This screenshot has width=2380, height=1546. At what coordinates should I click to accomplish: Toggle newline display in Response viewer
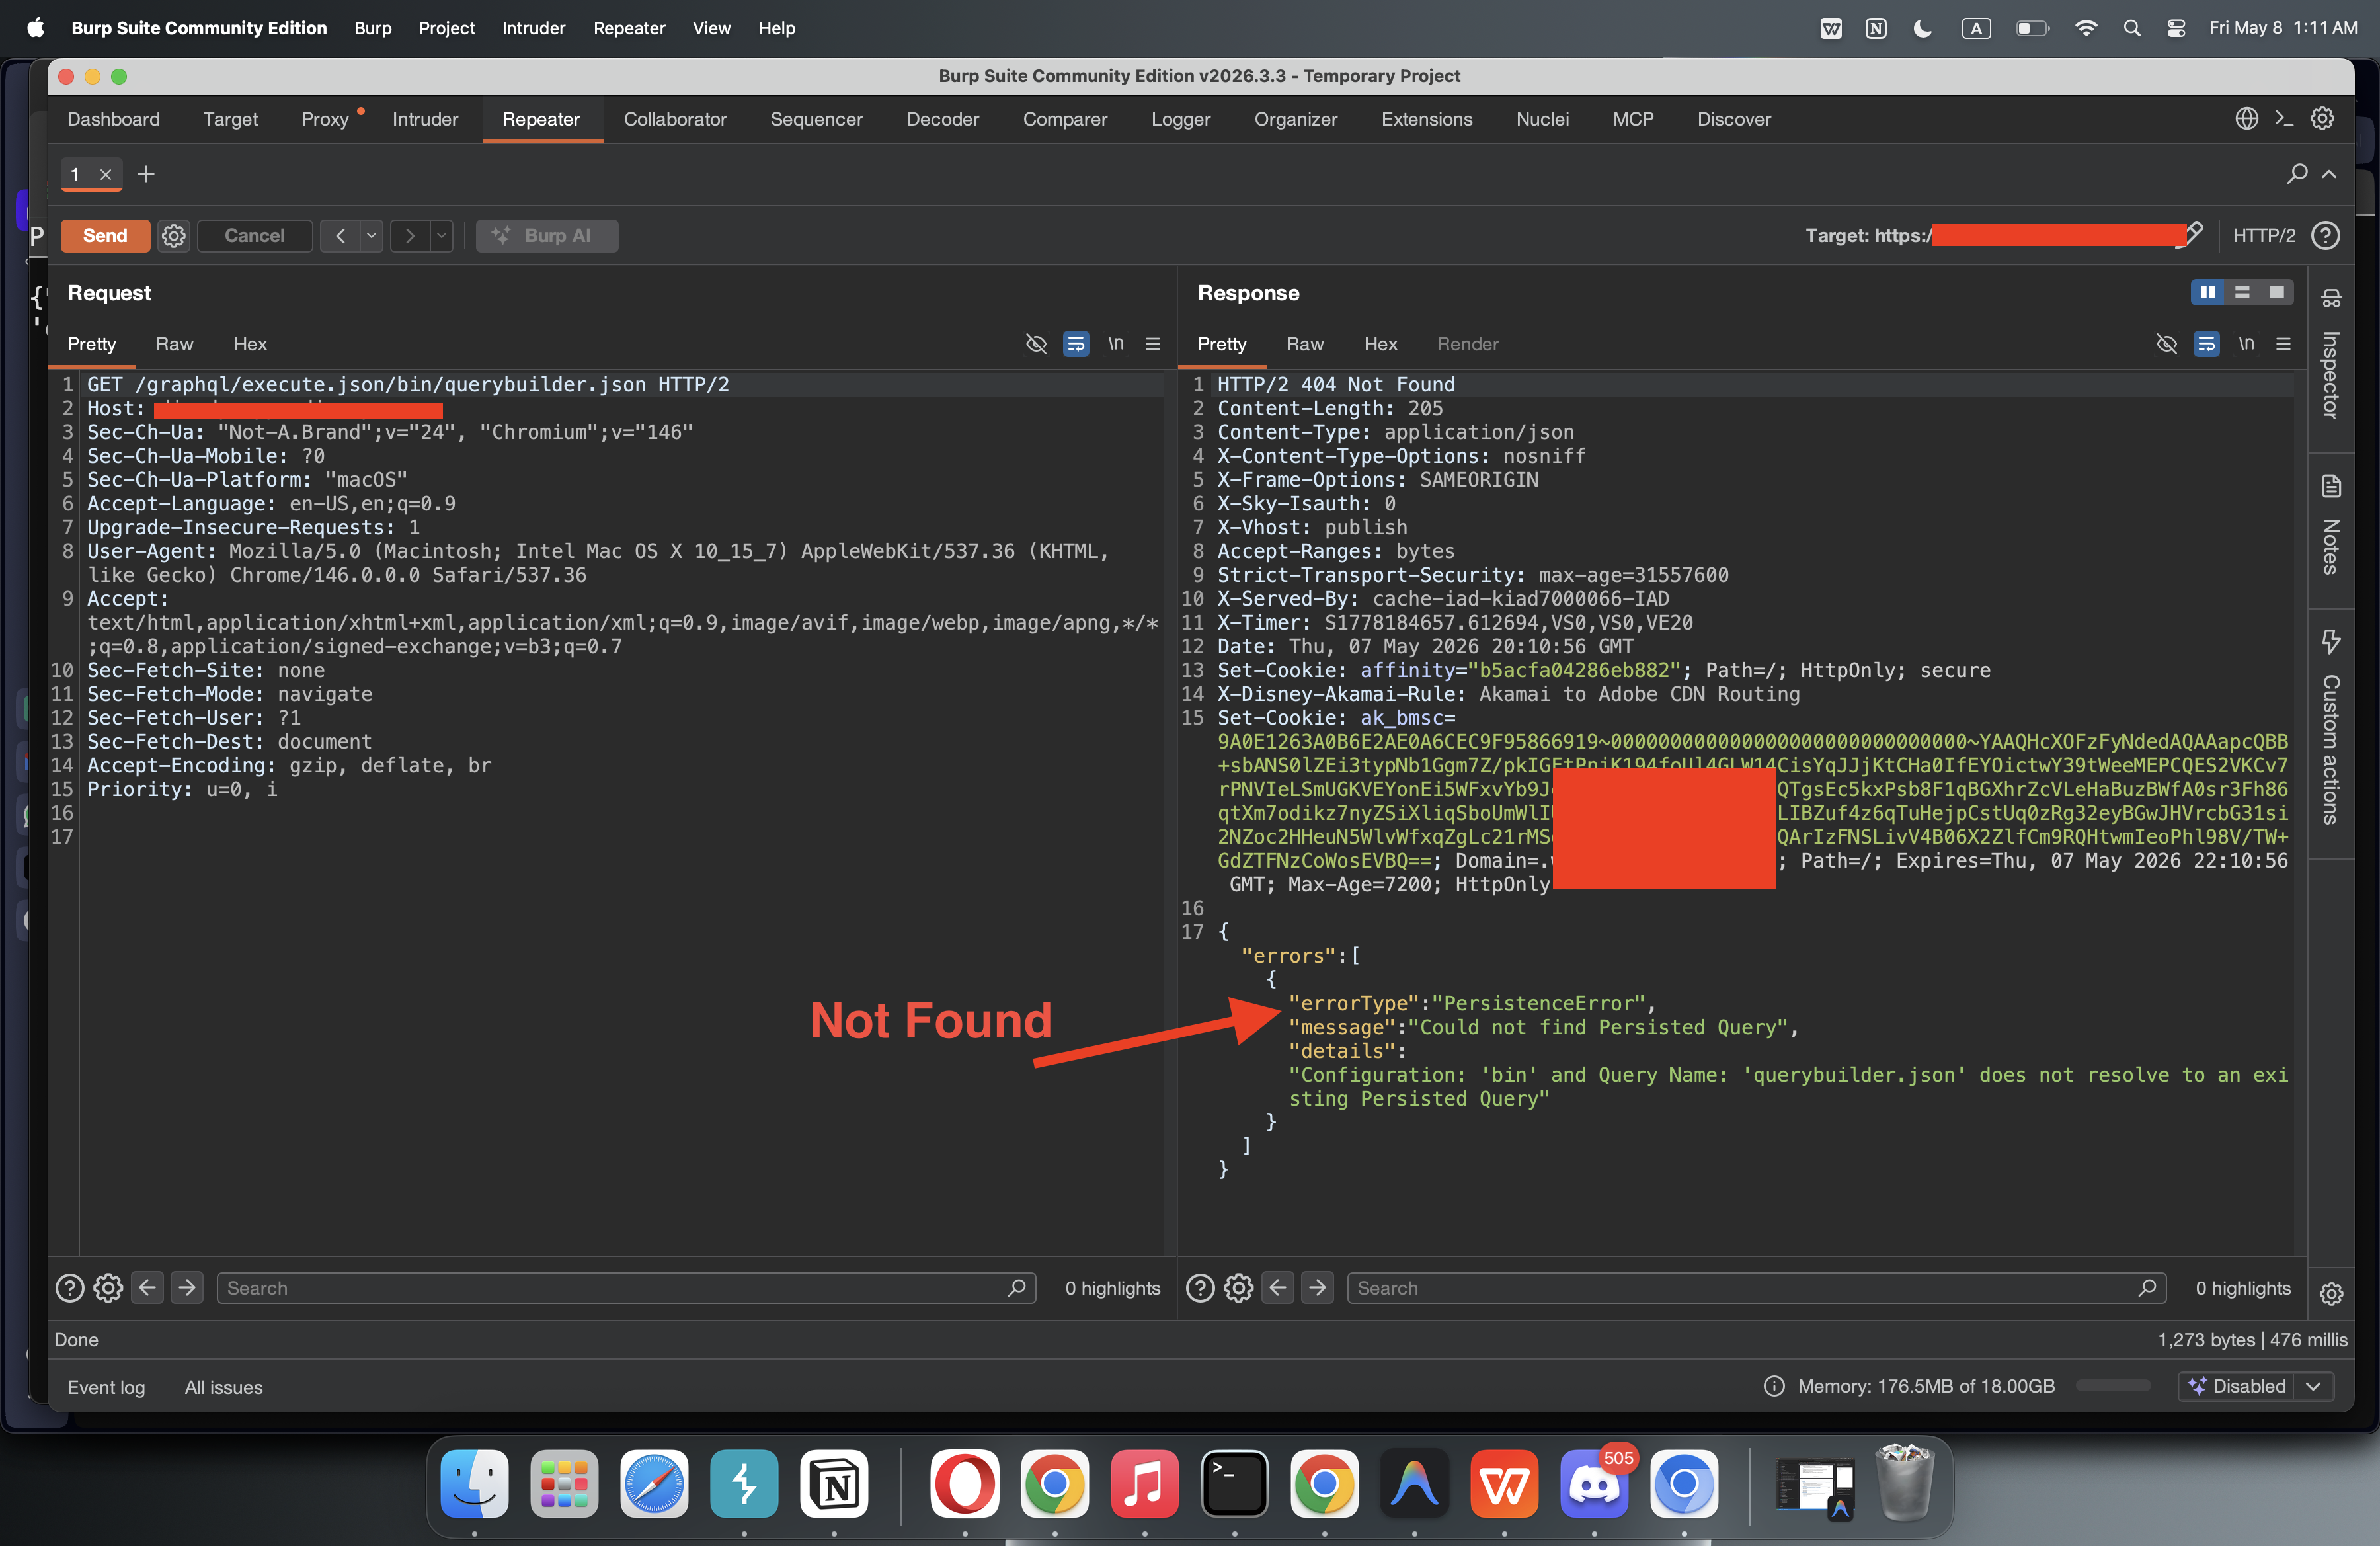pos(2247,344)
